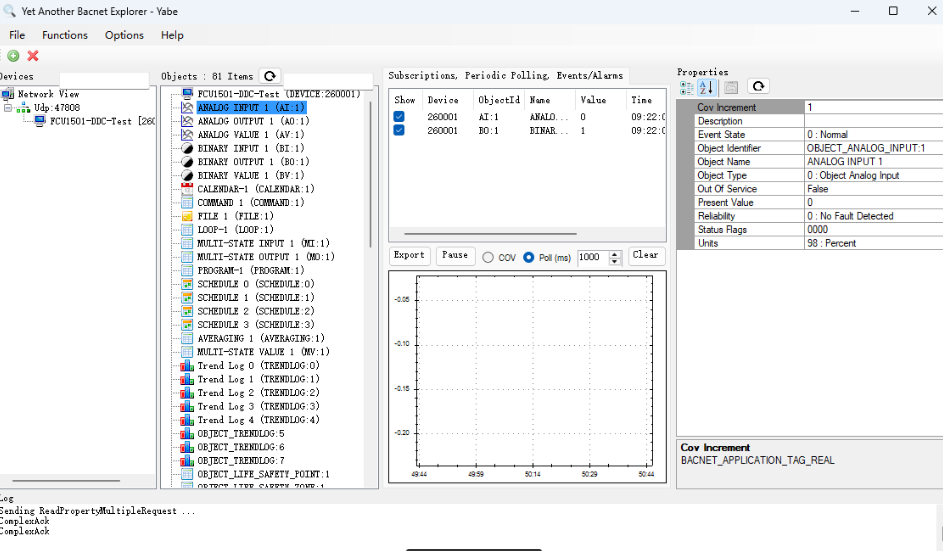Click the Units value 98 : Percent
The image size is (943, 551).
point(831,244)
